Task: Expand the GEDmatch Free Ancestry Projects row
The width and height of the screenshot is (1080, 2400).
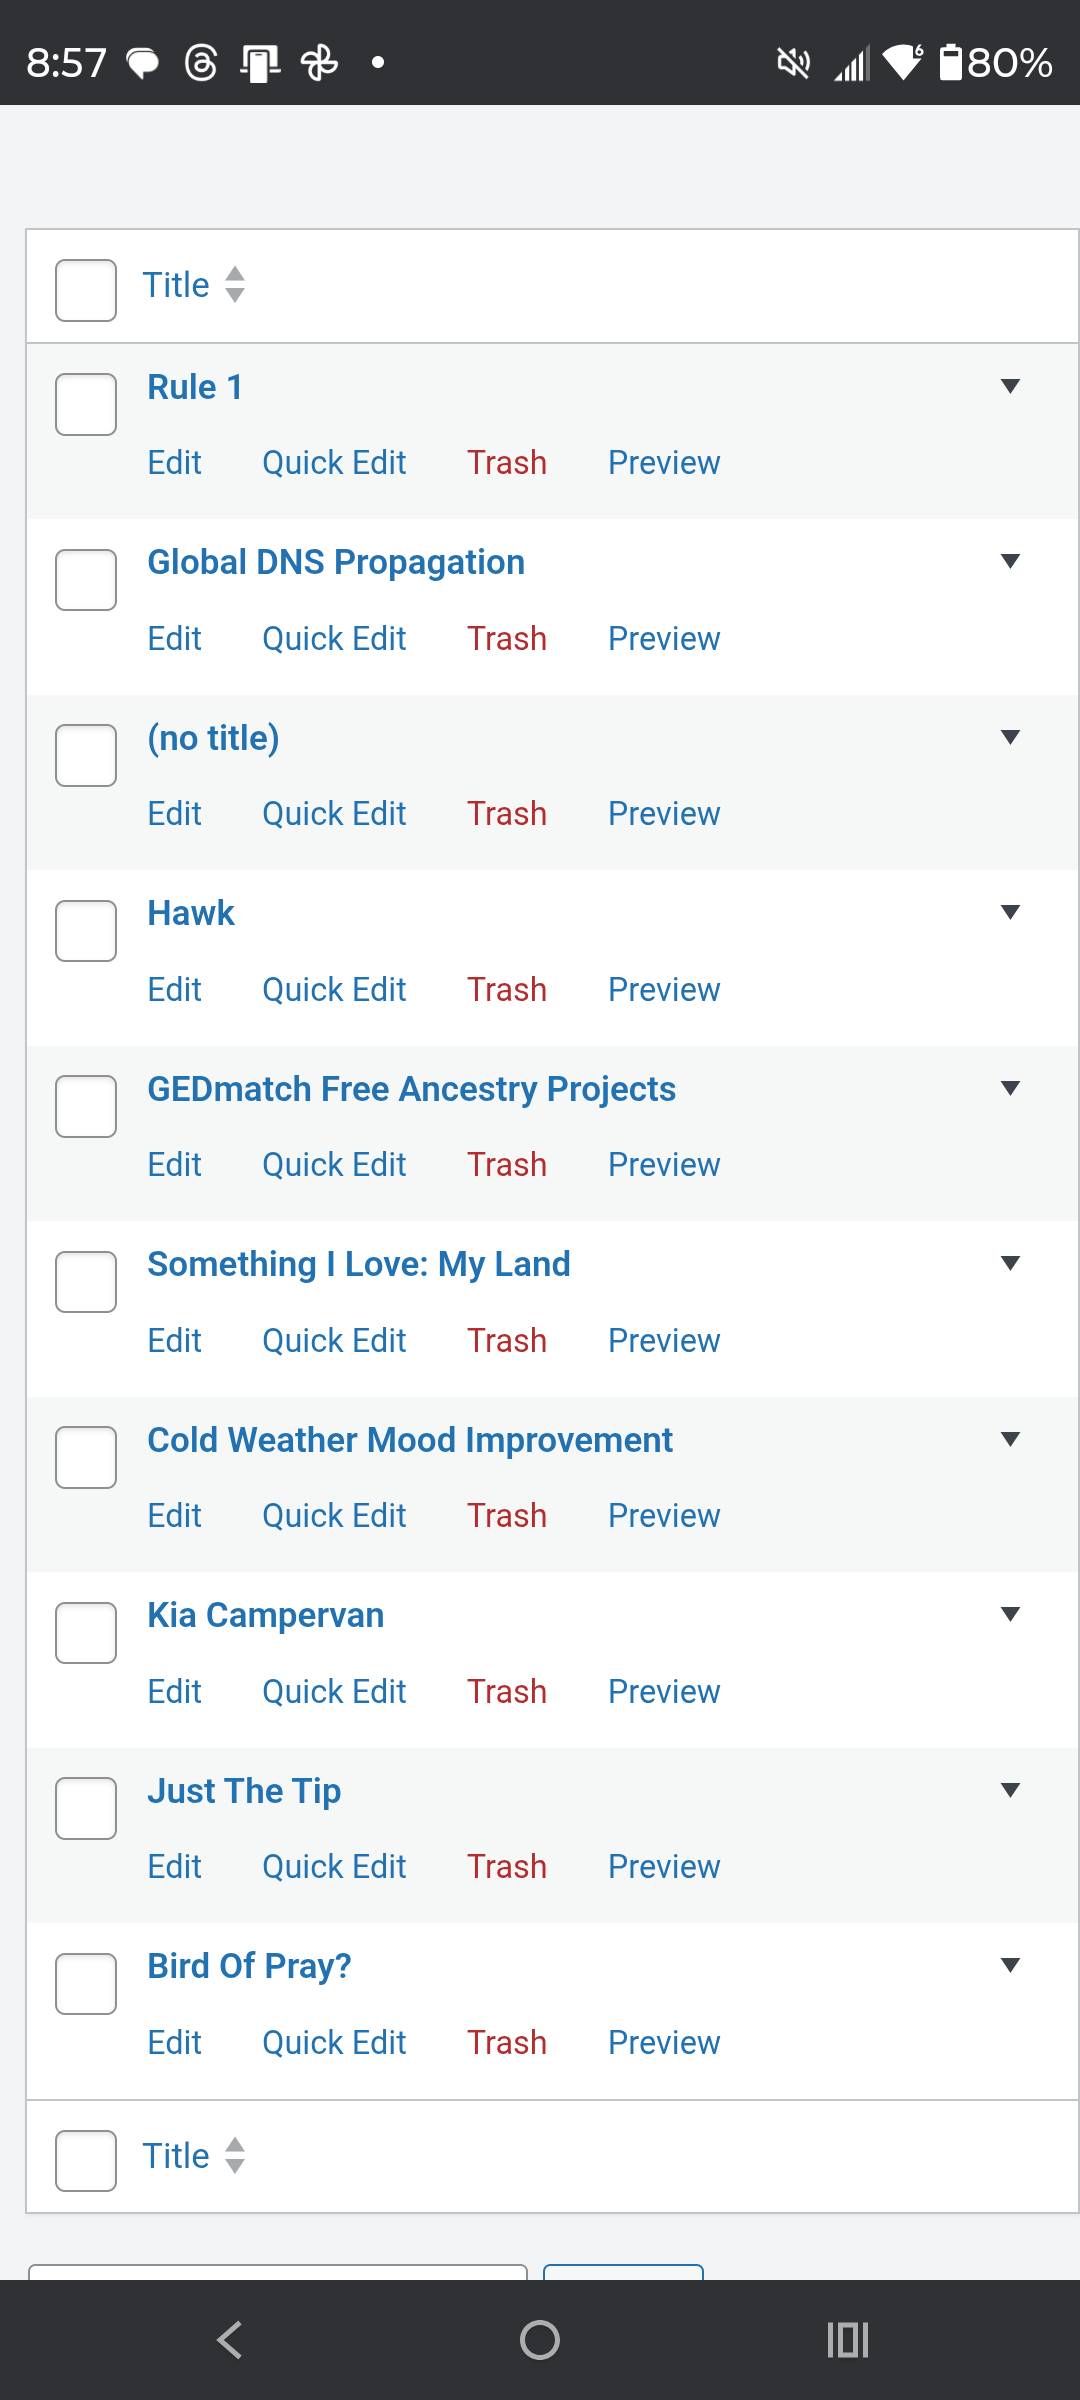Action: click(1010, 1088)
